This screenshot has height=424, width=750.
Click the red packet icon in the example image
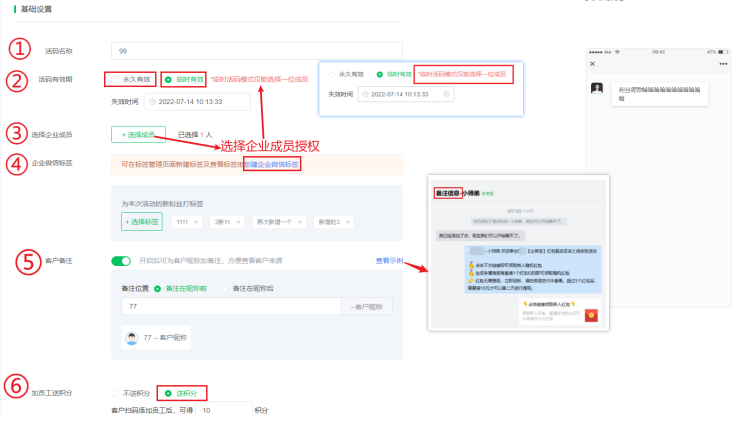(x=591, y=315)
